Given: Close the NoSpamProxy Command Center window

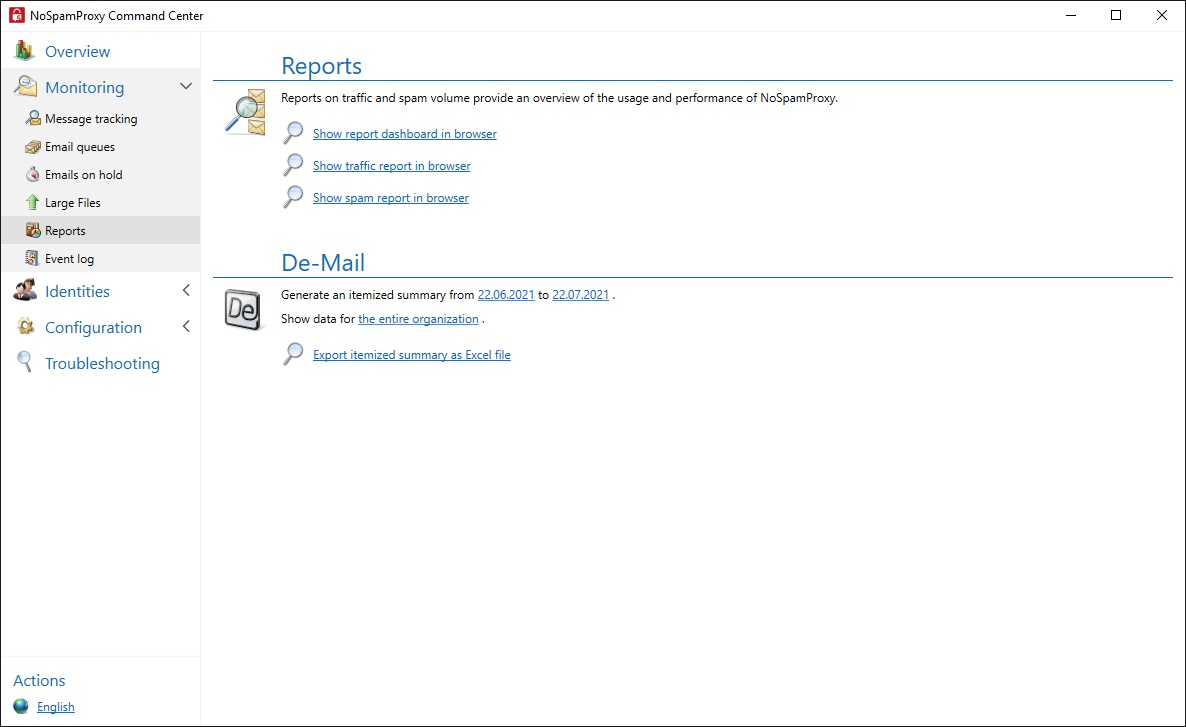Looking at the screenshot, I should pos(1162,15).
